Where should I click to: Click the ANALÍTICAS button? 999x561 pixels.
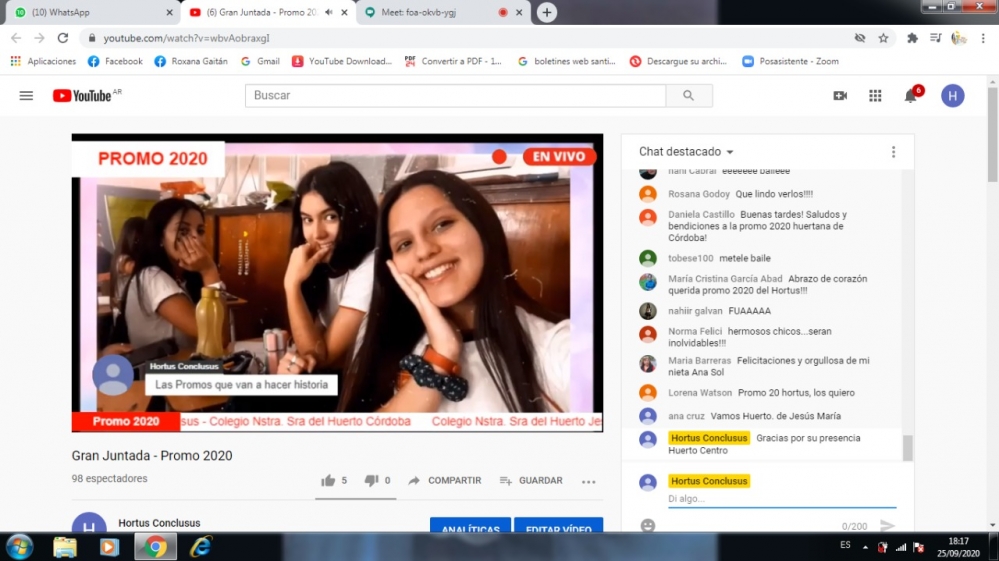pos(470,525)
